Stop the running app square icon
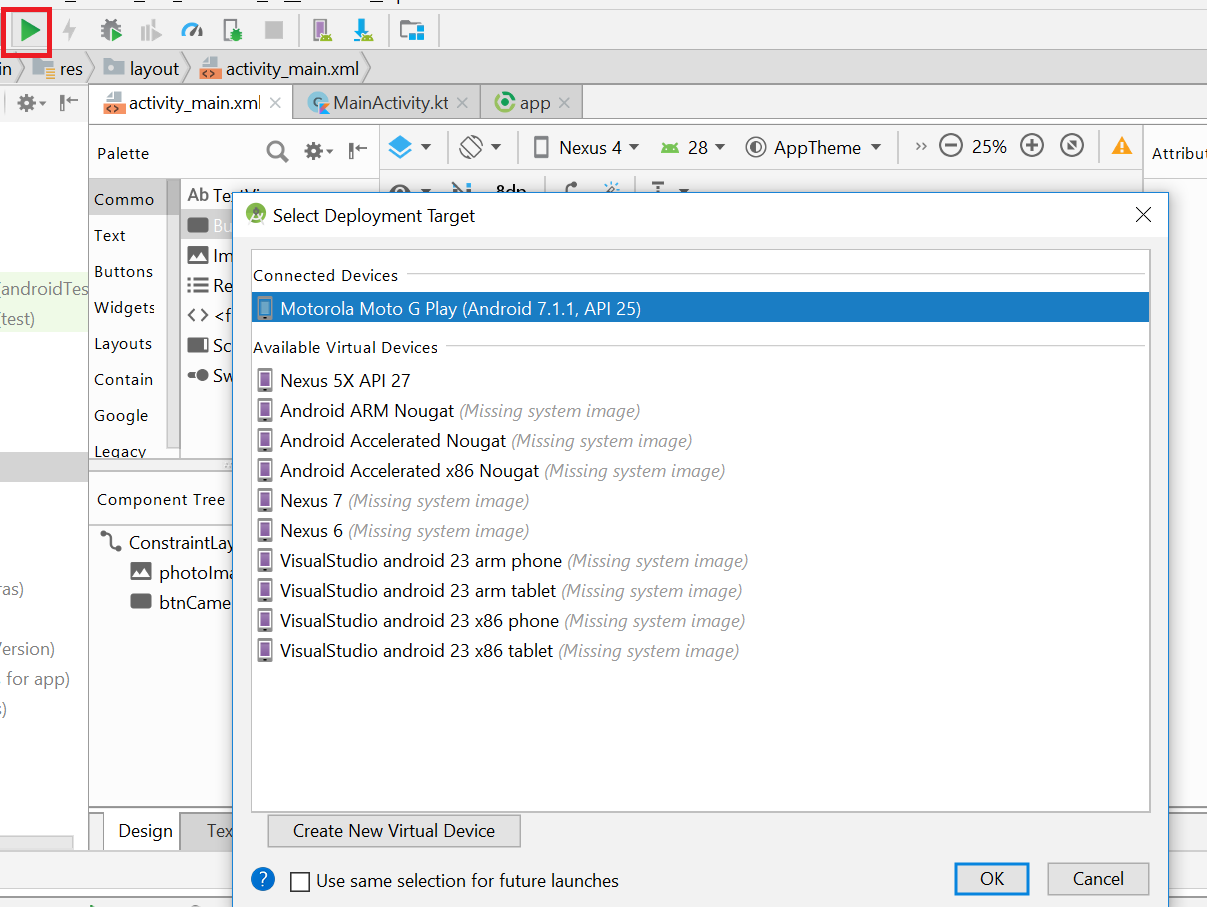The image size is (1207, 907). [273, 31]
